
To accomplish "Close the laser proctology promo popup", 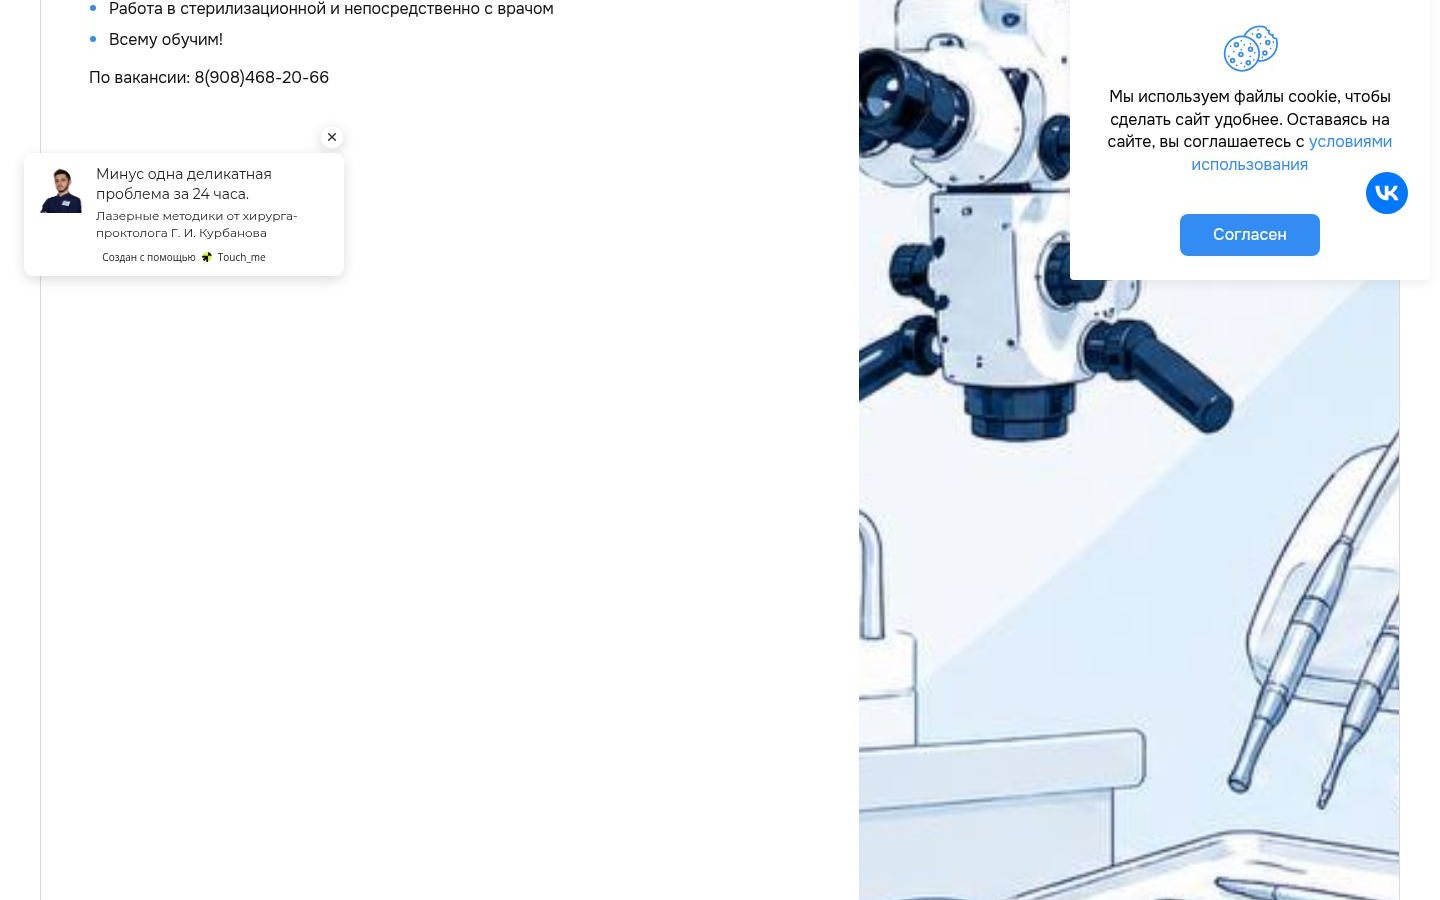I will 332,137.
